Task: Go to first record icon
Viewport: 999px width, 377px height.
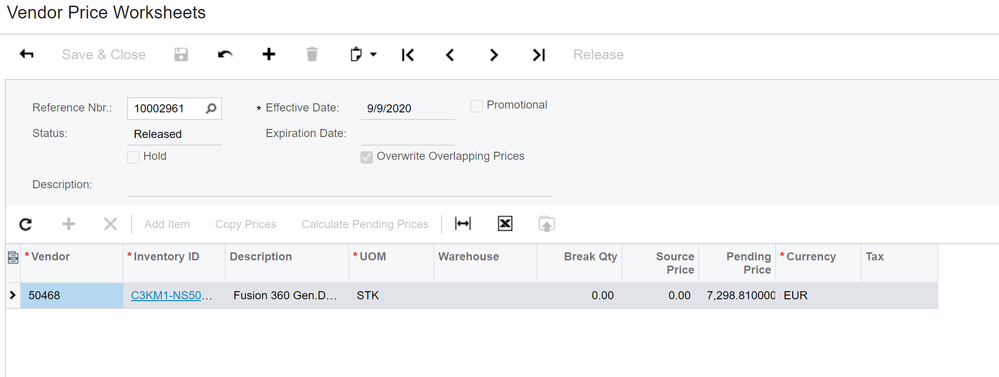Action: click(408, 55)
